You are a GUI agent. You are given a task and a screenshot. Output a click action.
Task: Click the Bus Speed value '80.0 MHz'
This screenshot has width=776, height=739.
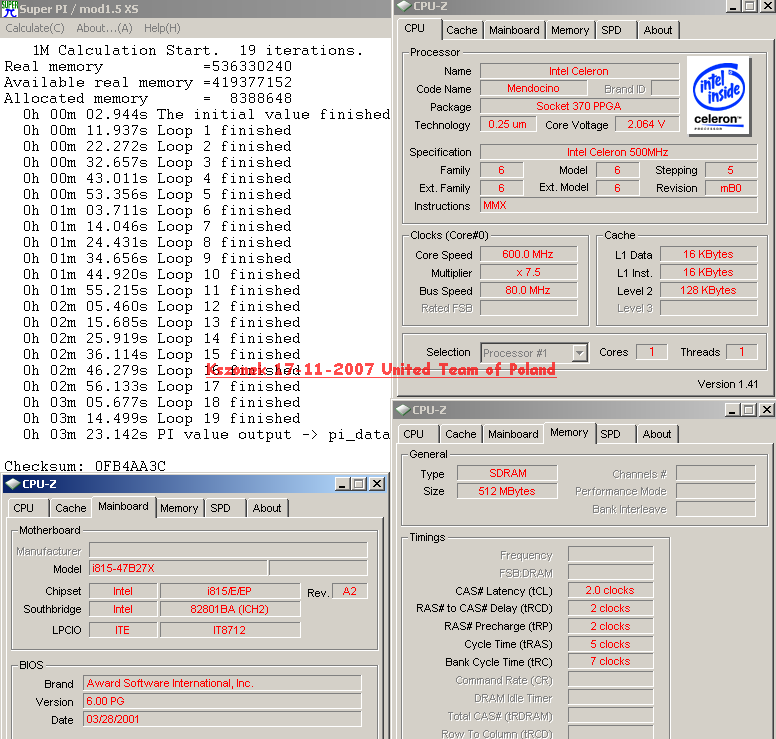click(529, 290)
